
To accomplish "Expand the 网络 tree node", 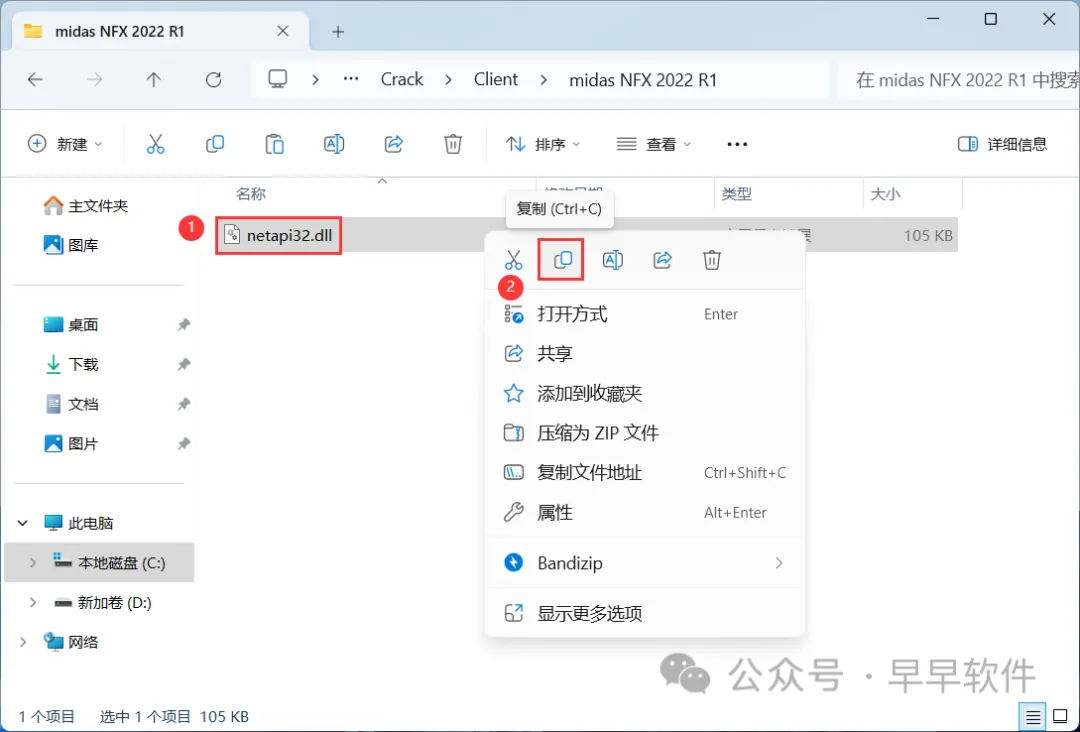I will pyautogui.click(x=23, y=642).
